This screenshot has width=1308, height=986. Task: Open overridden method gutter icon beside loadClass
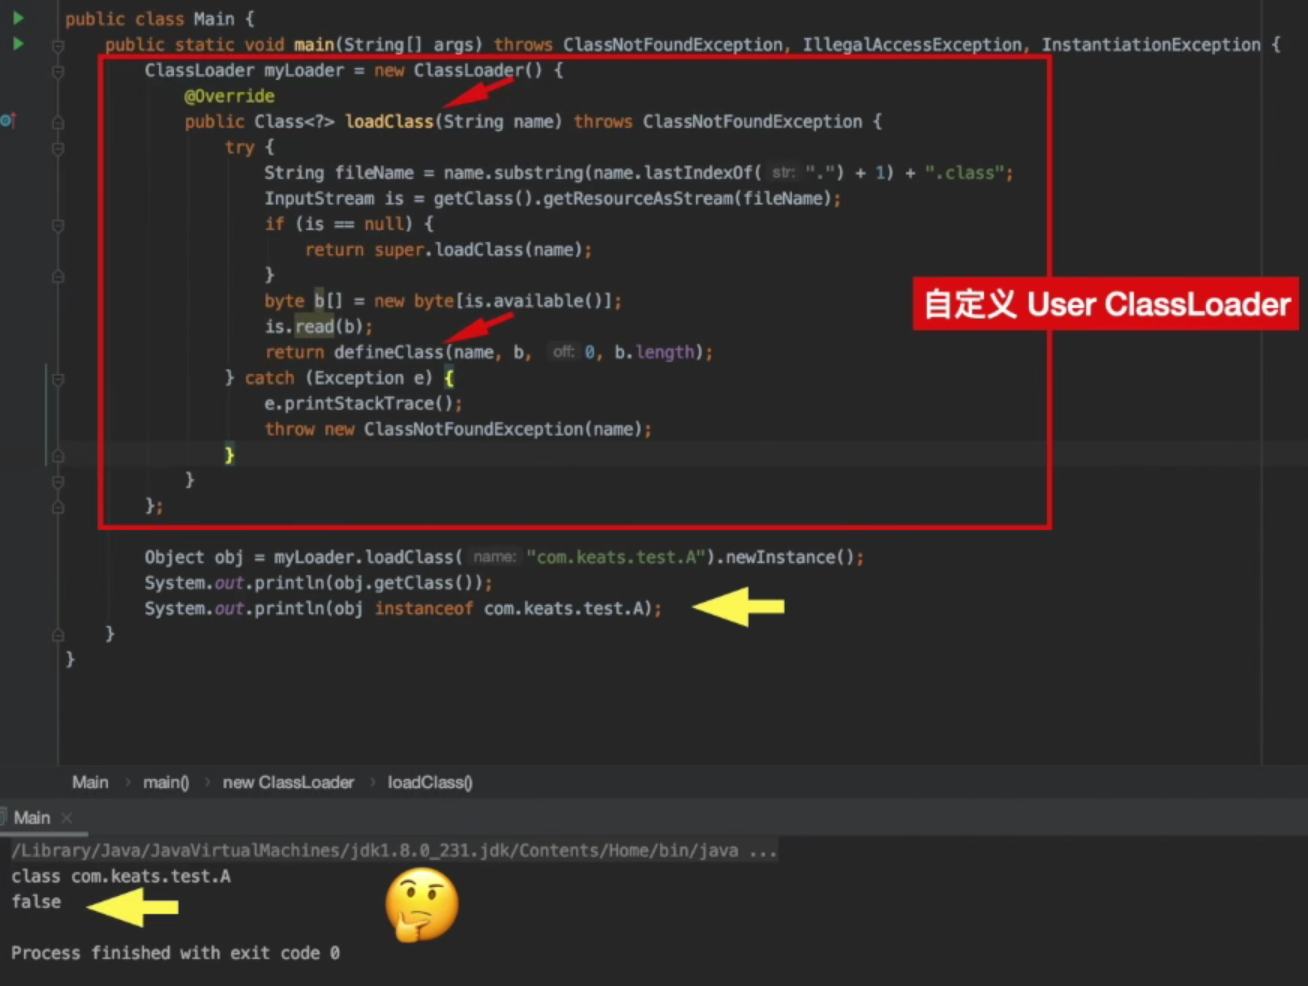(7, 121)
